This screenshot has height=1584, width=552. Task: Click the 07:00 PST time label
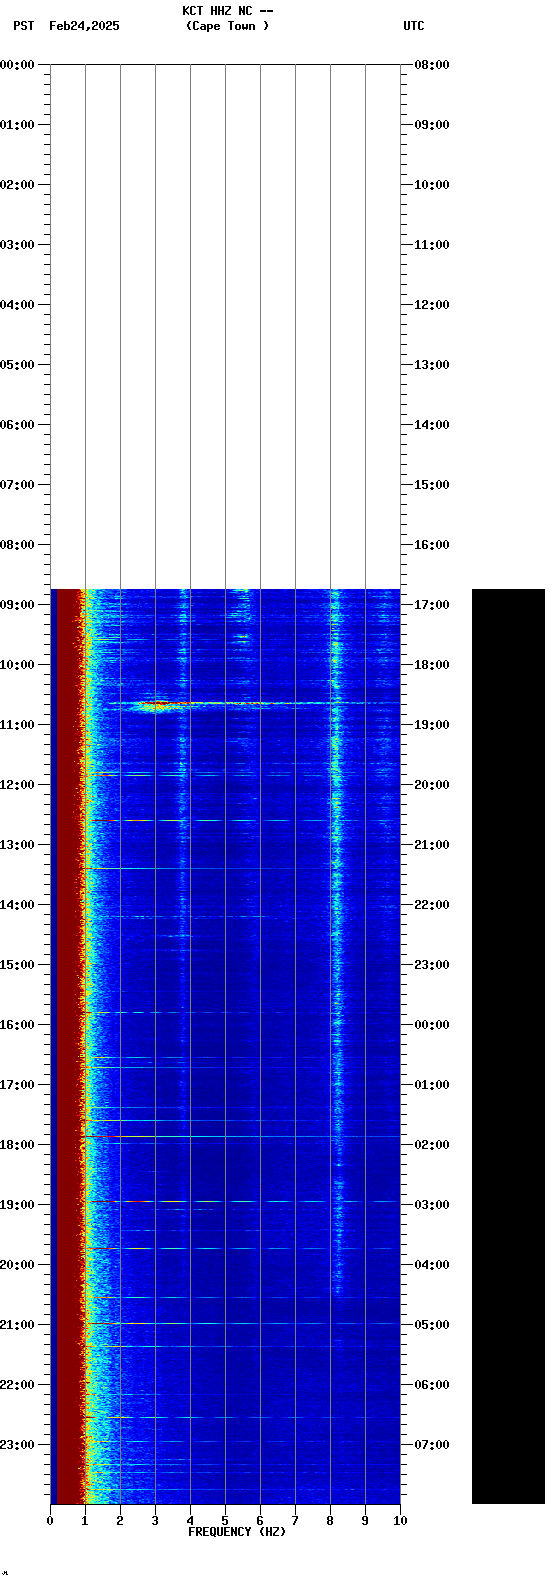tap(18, 485)
